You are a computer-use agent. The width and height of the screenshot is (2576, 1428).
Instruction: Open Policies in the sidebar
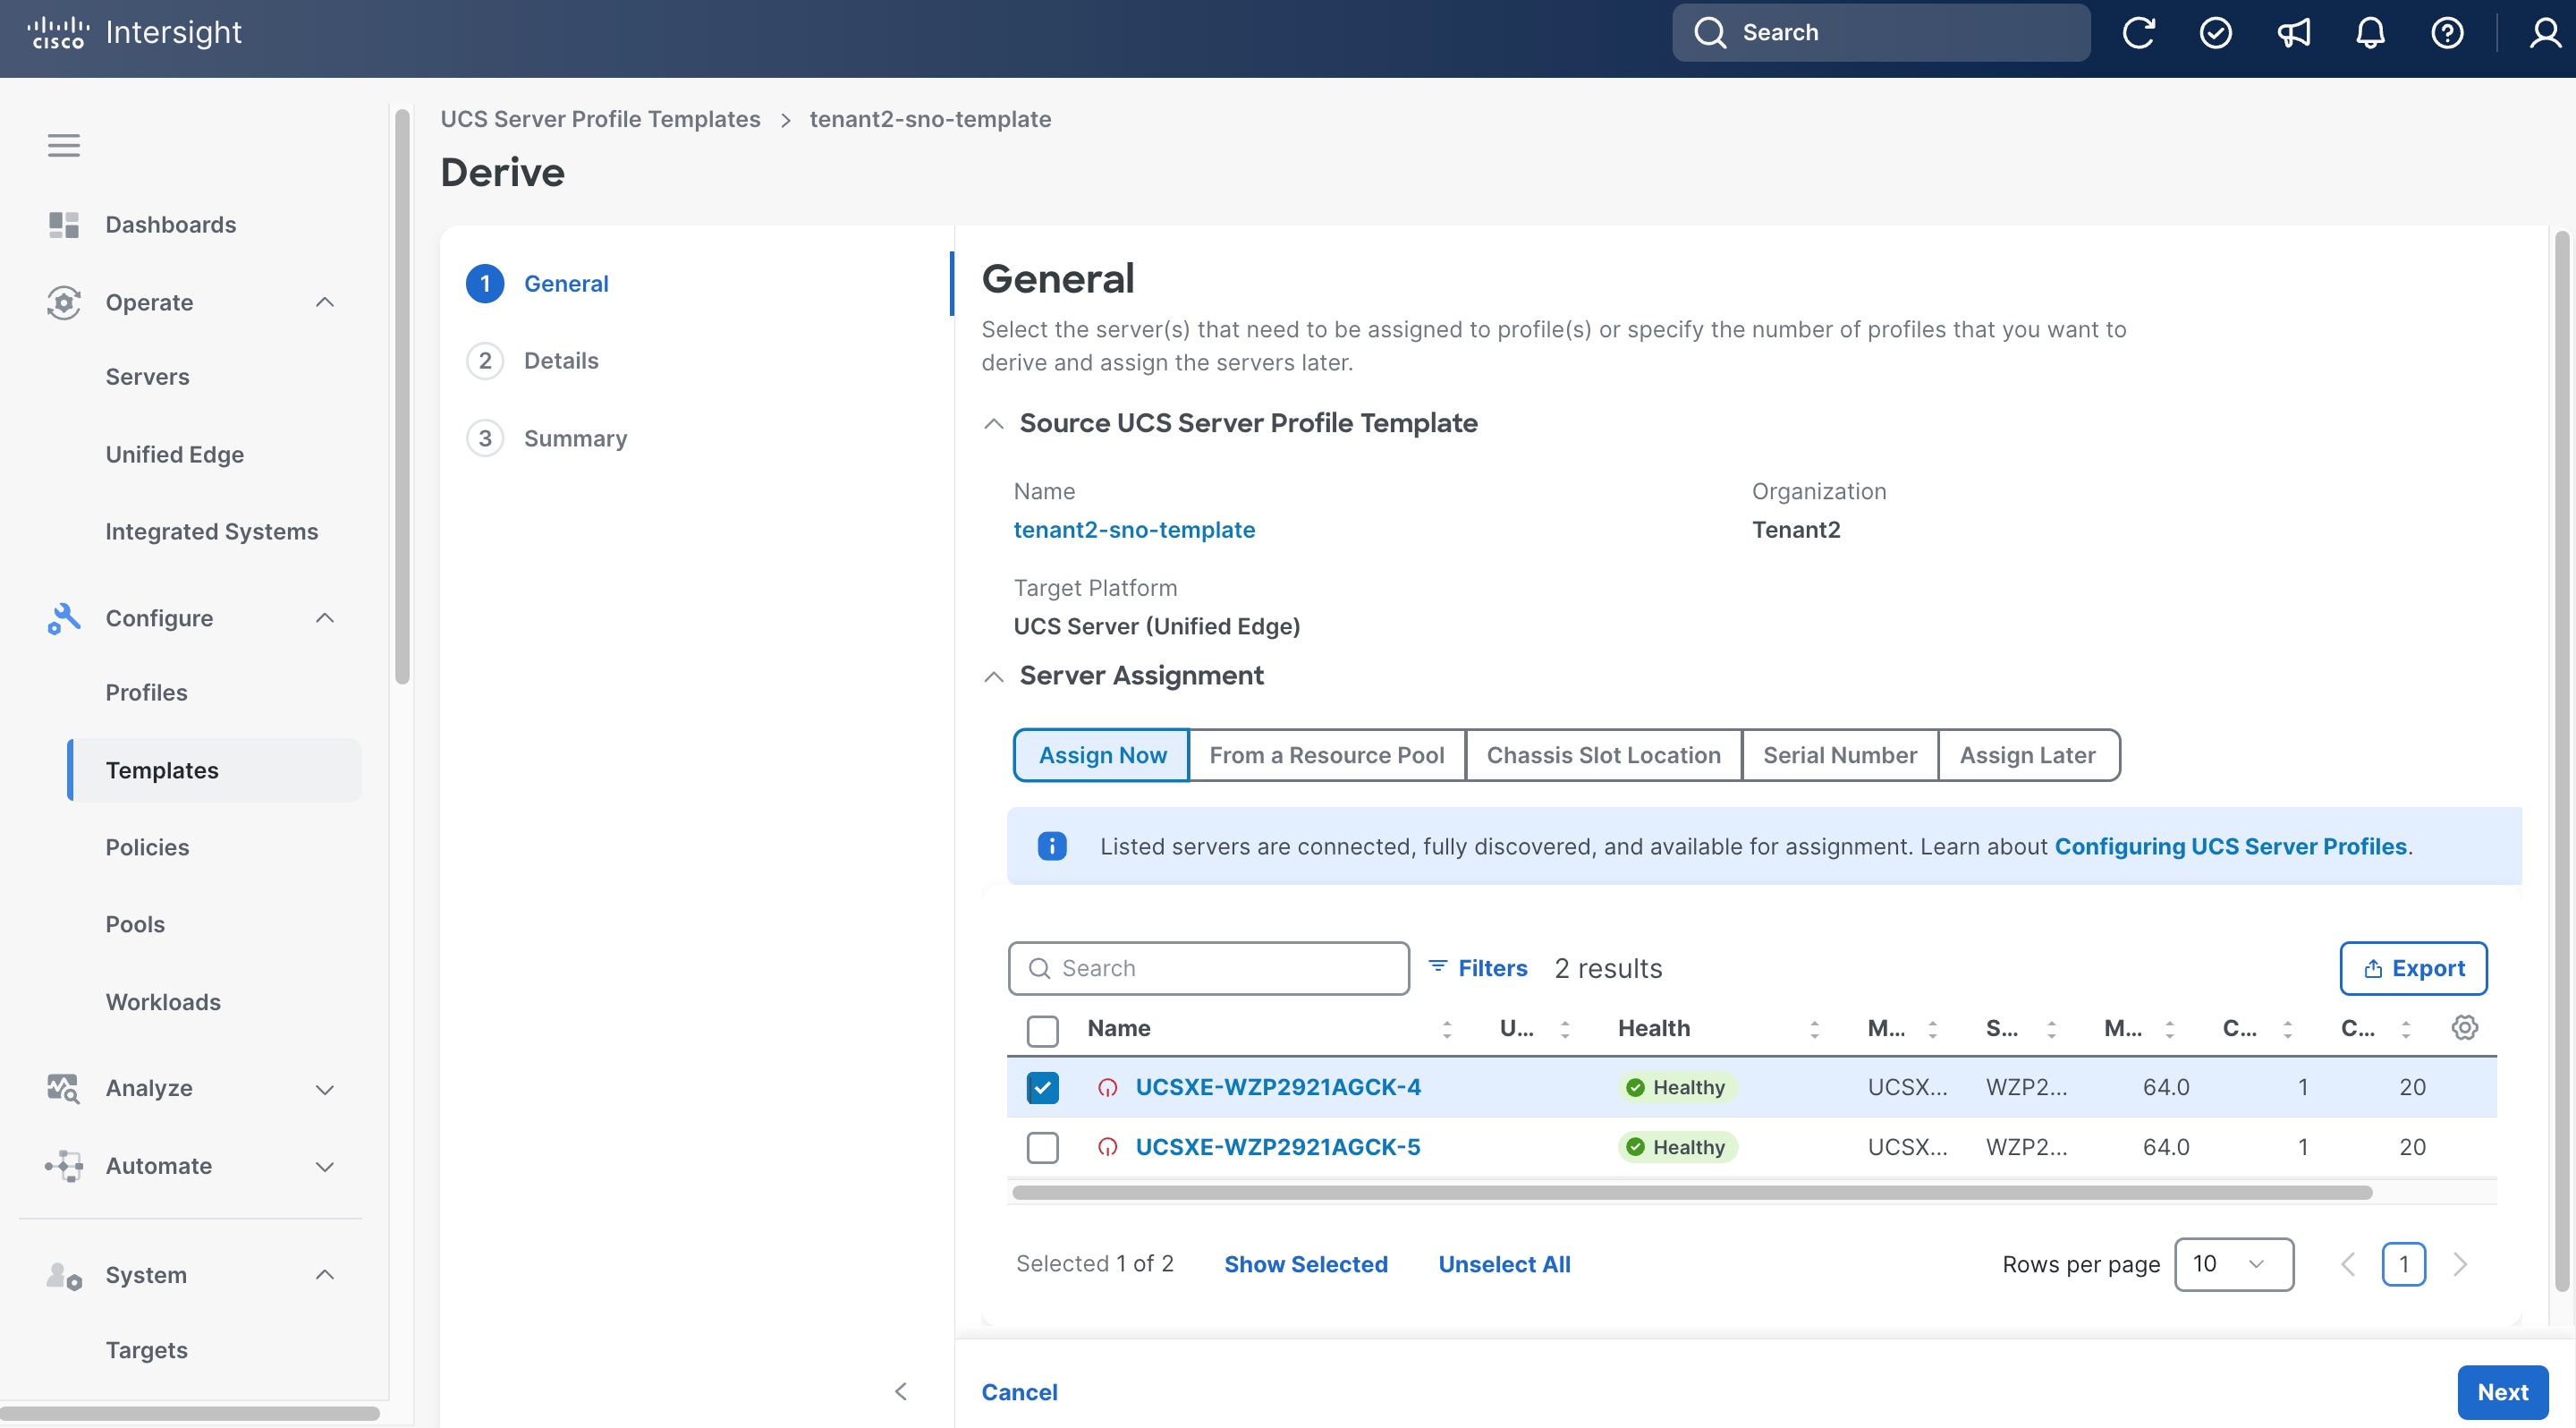click(147, 847)
